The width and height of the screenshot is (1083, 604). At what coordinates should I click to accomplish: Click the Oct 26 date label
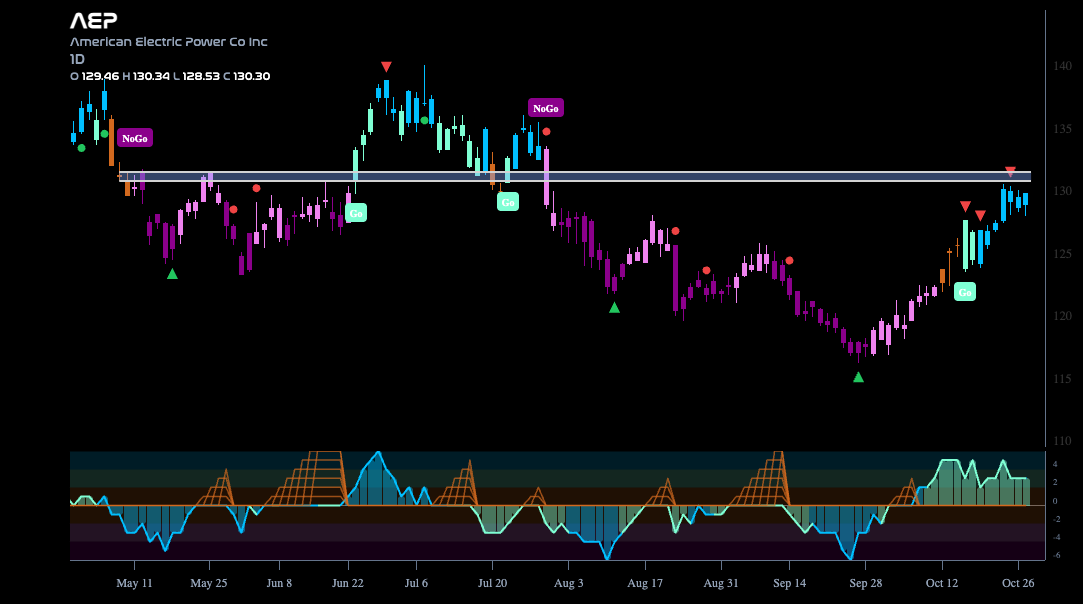pyautogui.click(x=1018, y=583)
